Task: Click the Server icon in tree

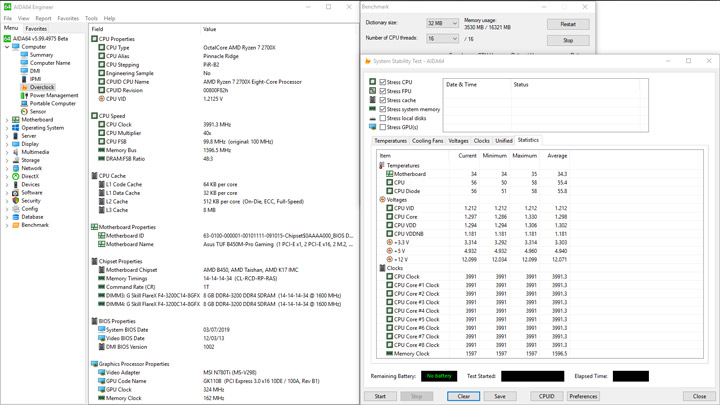Action: pyautogui.click(x=16, y=136)
